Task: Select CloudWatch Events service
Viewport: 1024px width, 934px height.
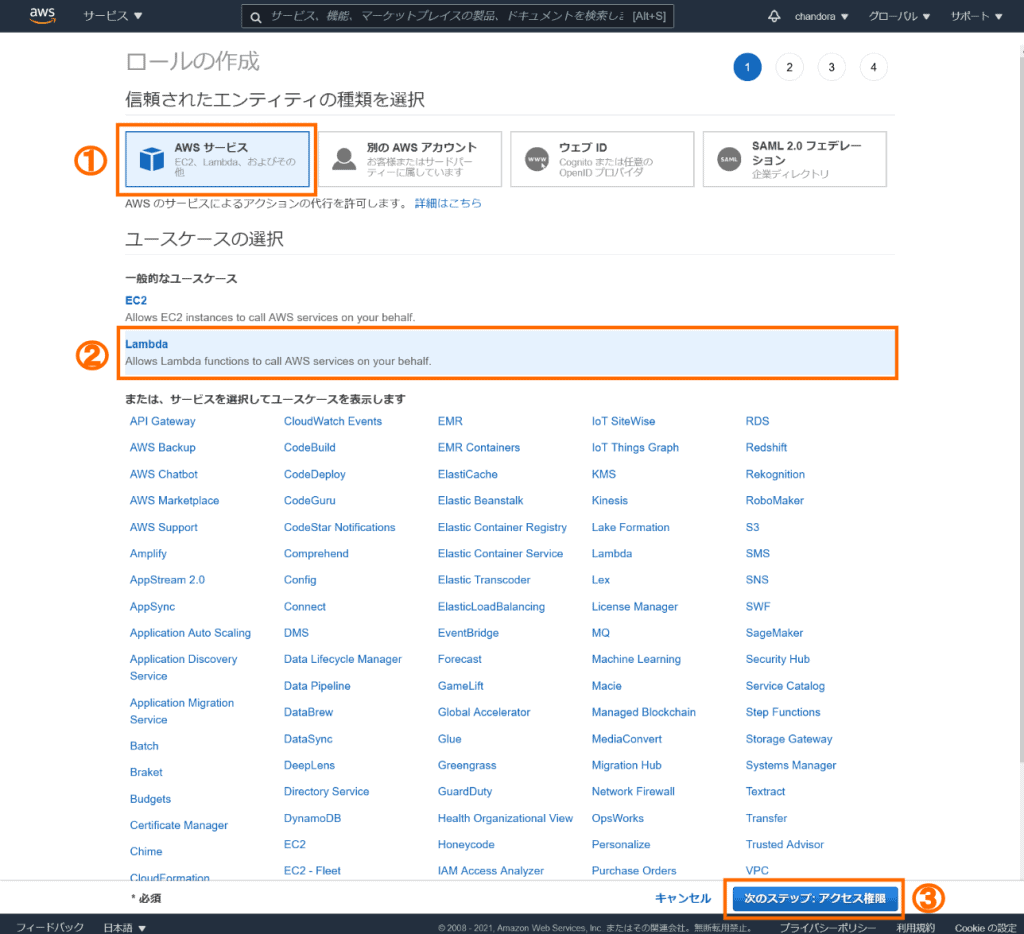Action: click(332, 421)
